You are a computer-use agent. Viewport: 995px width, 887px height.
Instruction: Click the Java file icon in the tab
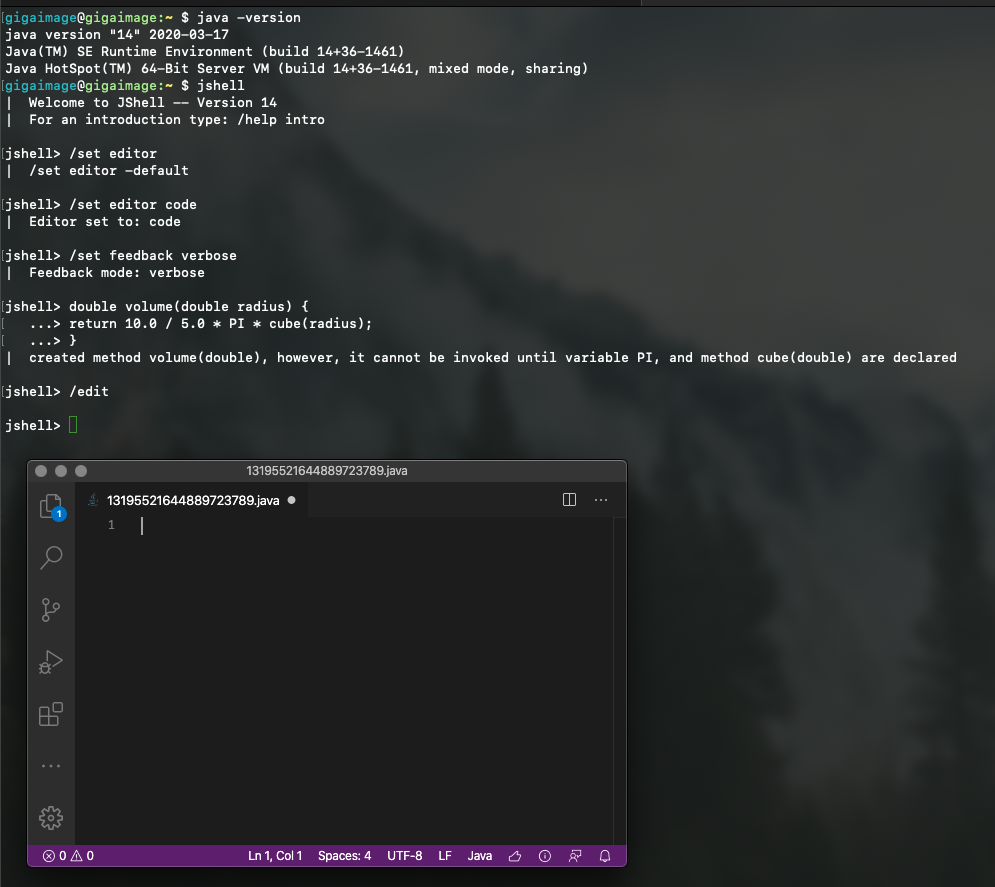click(x=93, y=499)
